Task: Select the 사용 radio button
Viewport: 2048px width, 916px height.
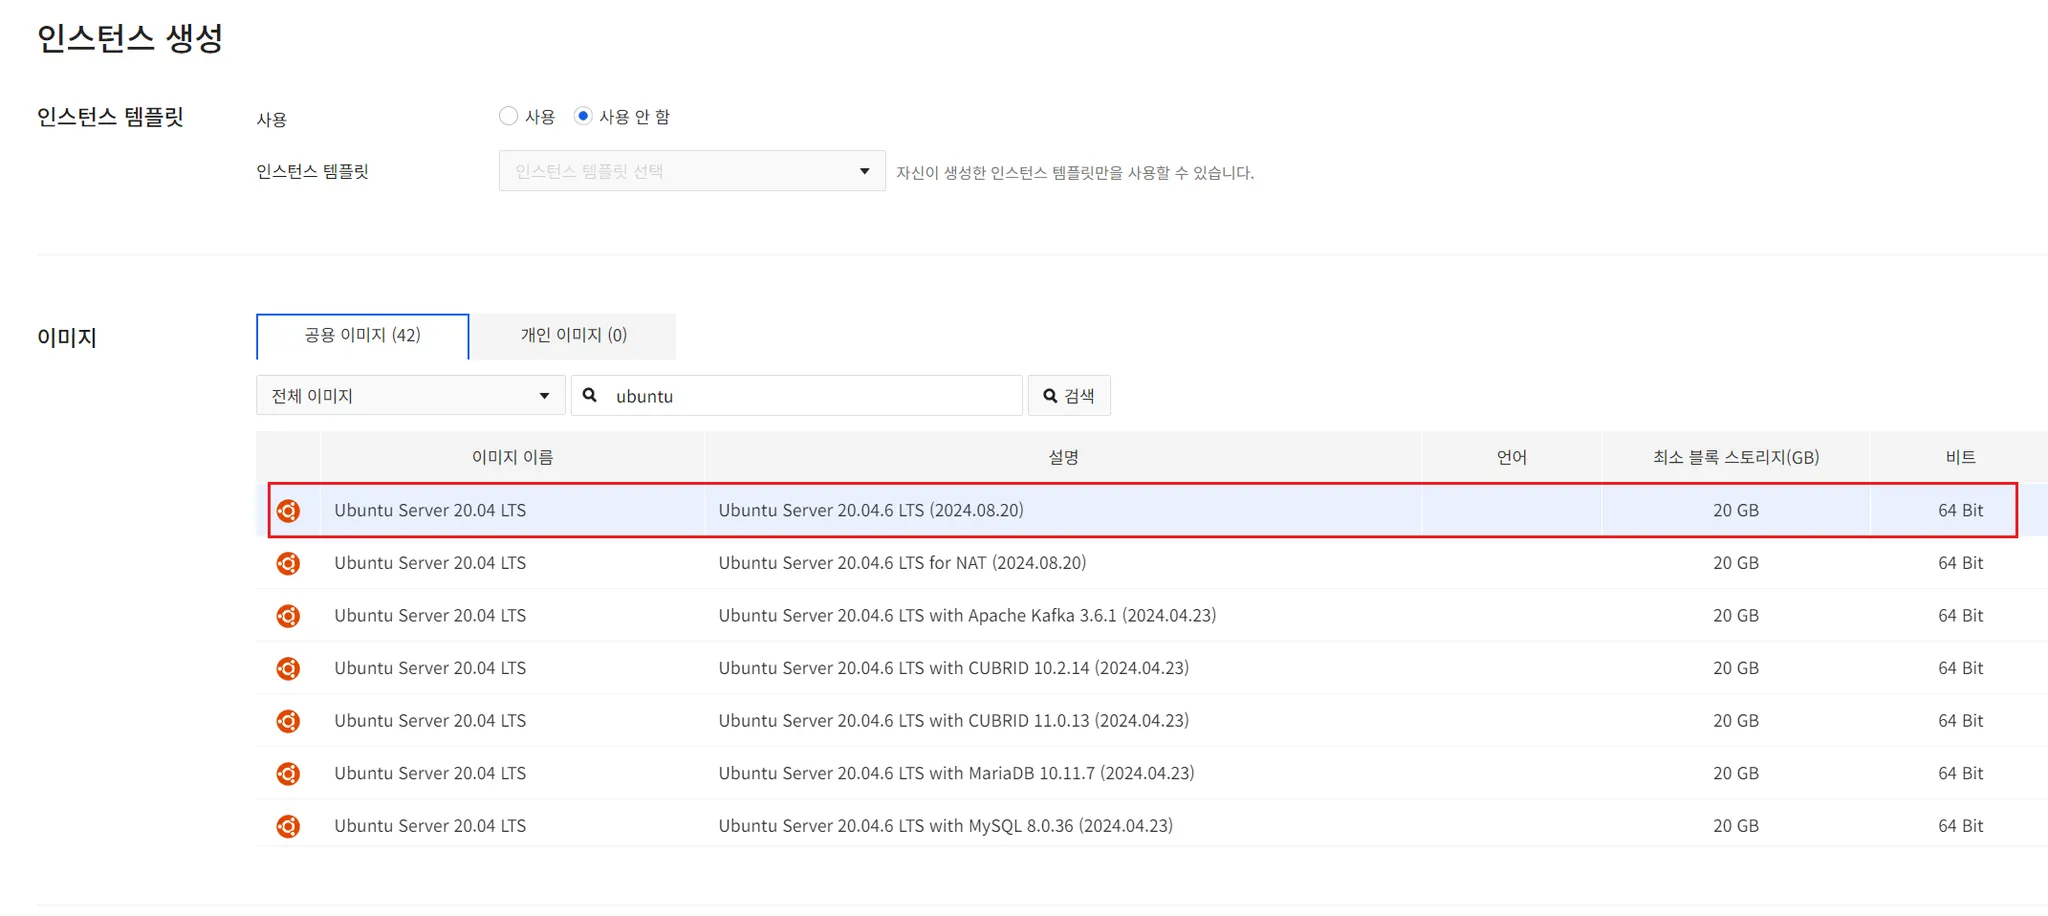Action: [x=508, y=116]
